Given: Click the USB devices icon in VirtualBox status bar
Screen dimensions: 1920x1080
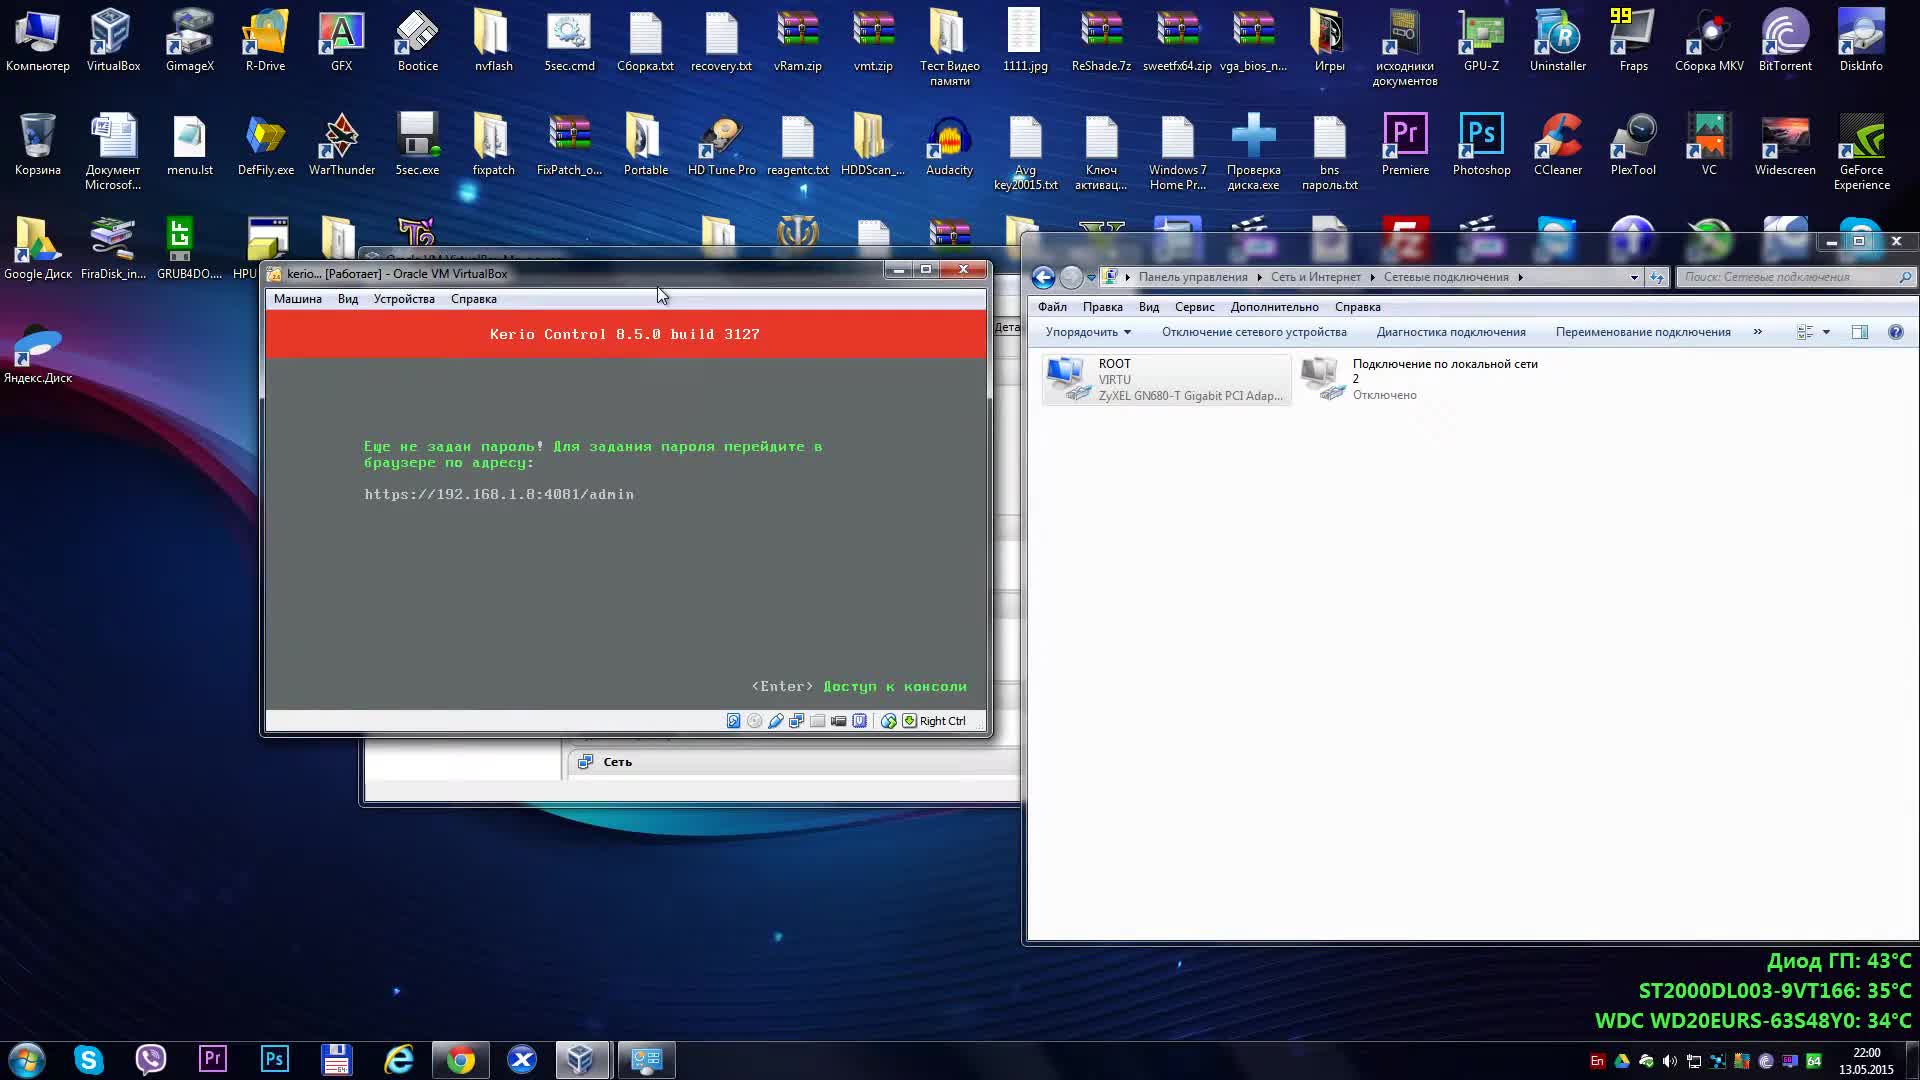Looking at the screenshot, I should (x=775, y=721).
